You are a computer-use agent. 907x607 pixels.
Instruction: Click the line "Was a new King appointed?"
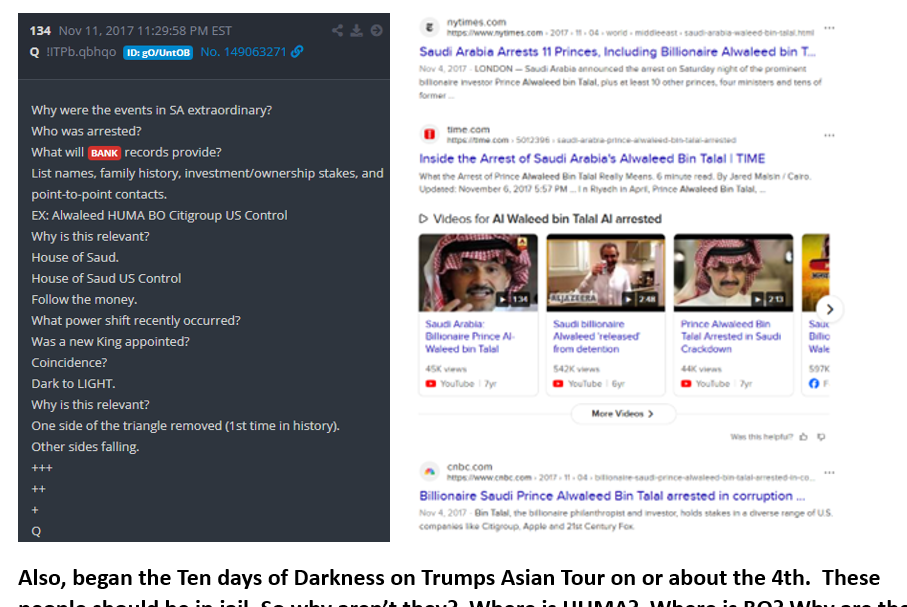pos(110,342)
